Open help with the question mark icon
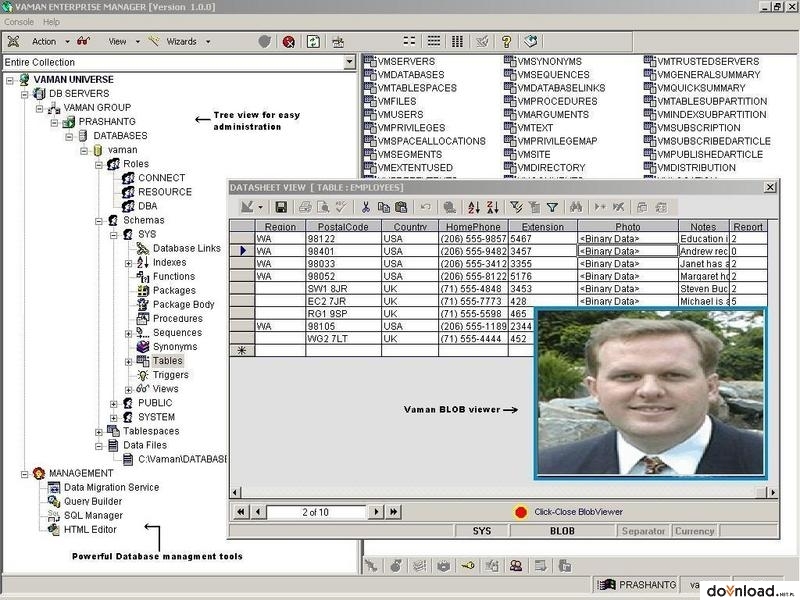Screen dimensions: 800x600 [506, 41]
